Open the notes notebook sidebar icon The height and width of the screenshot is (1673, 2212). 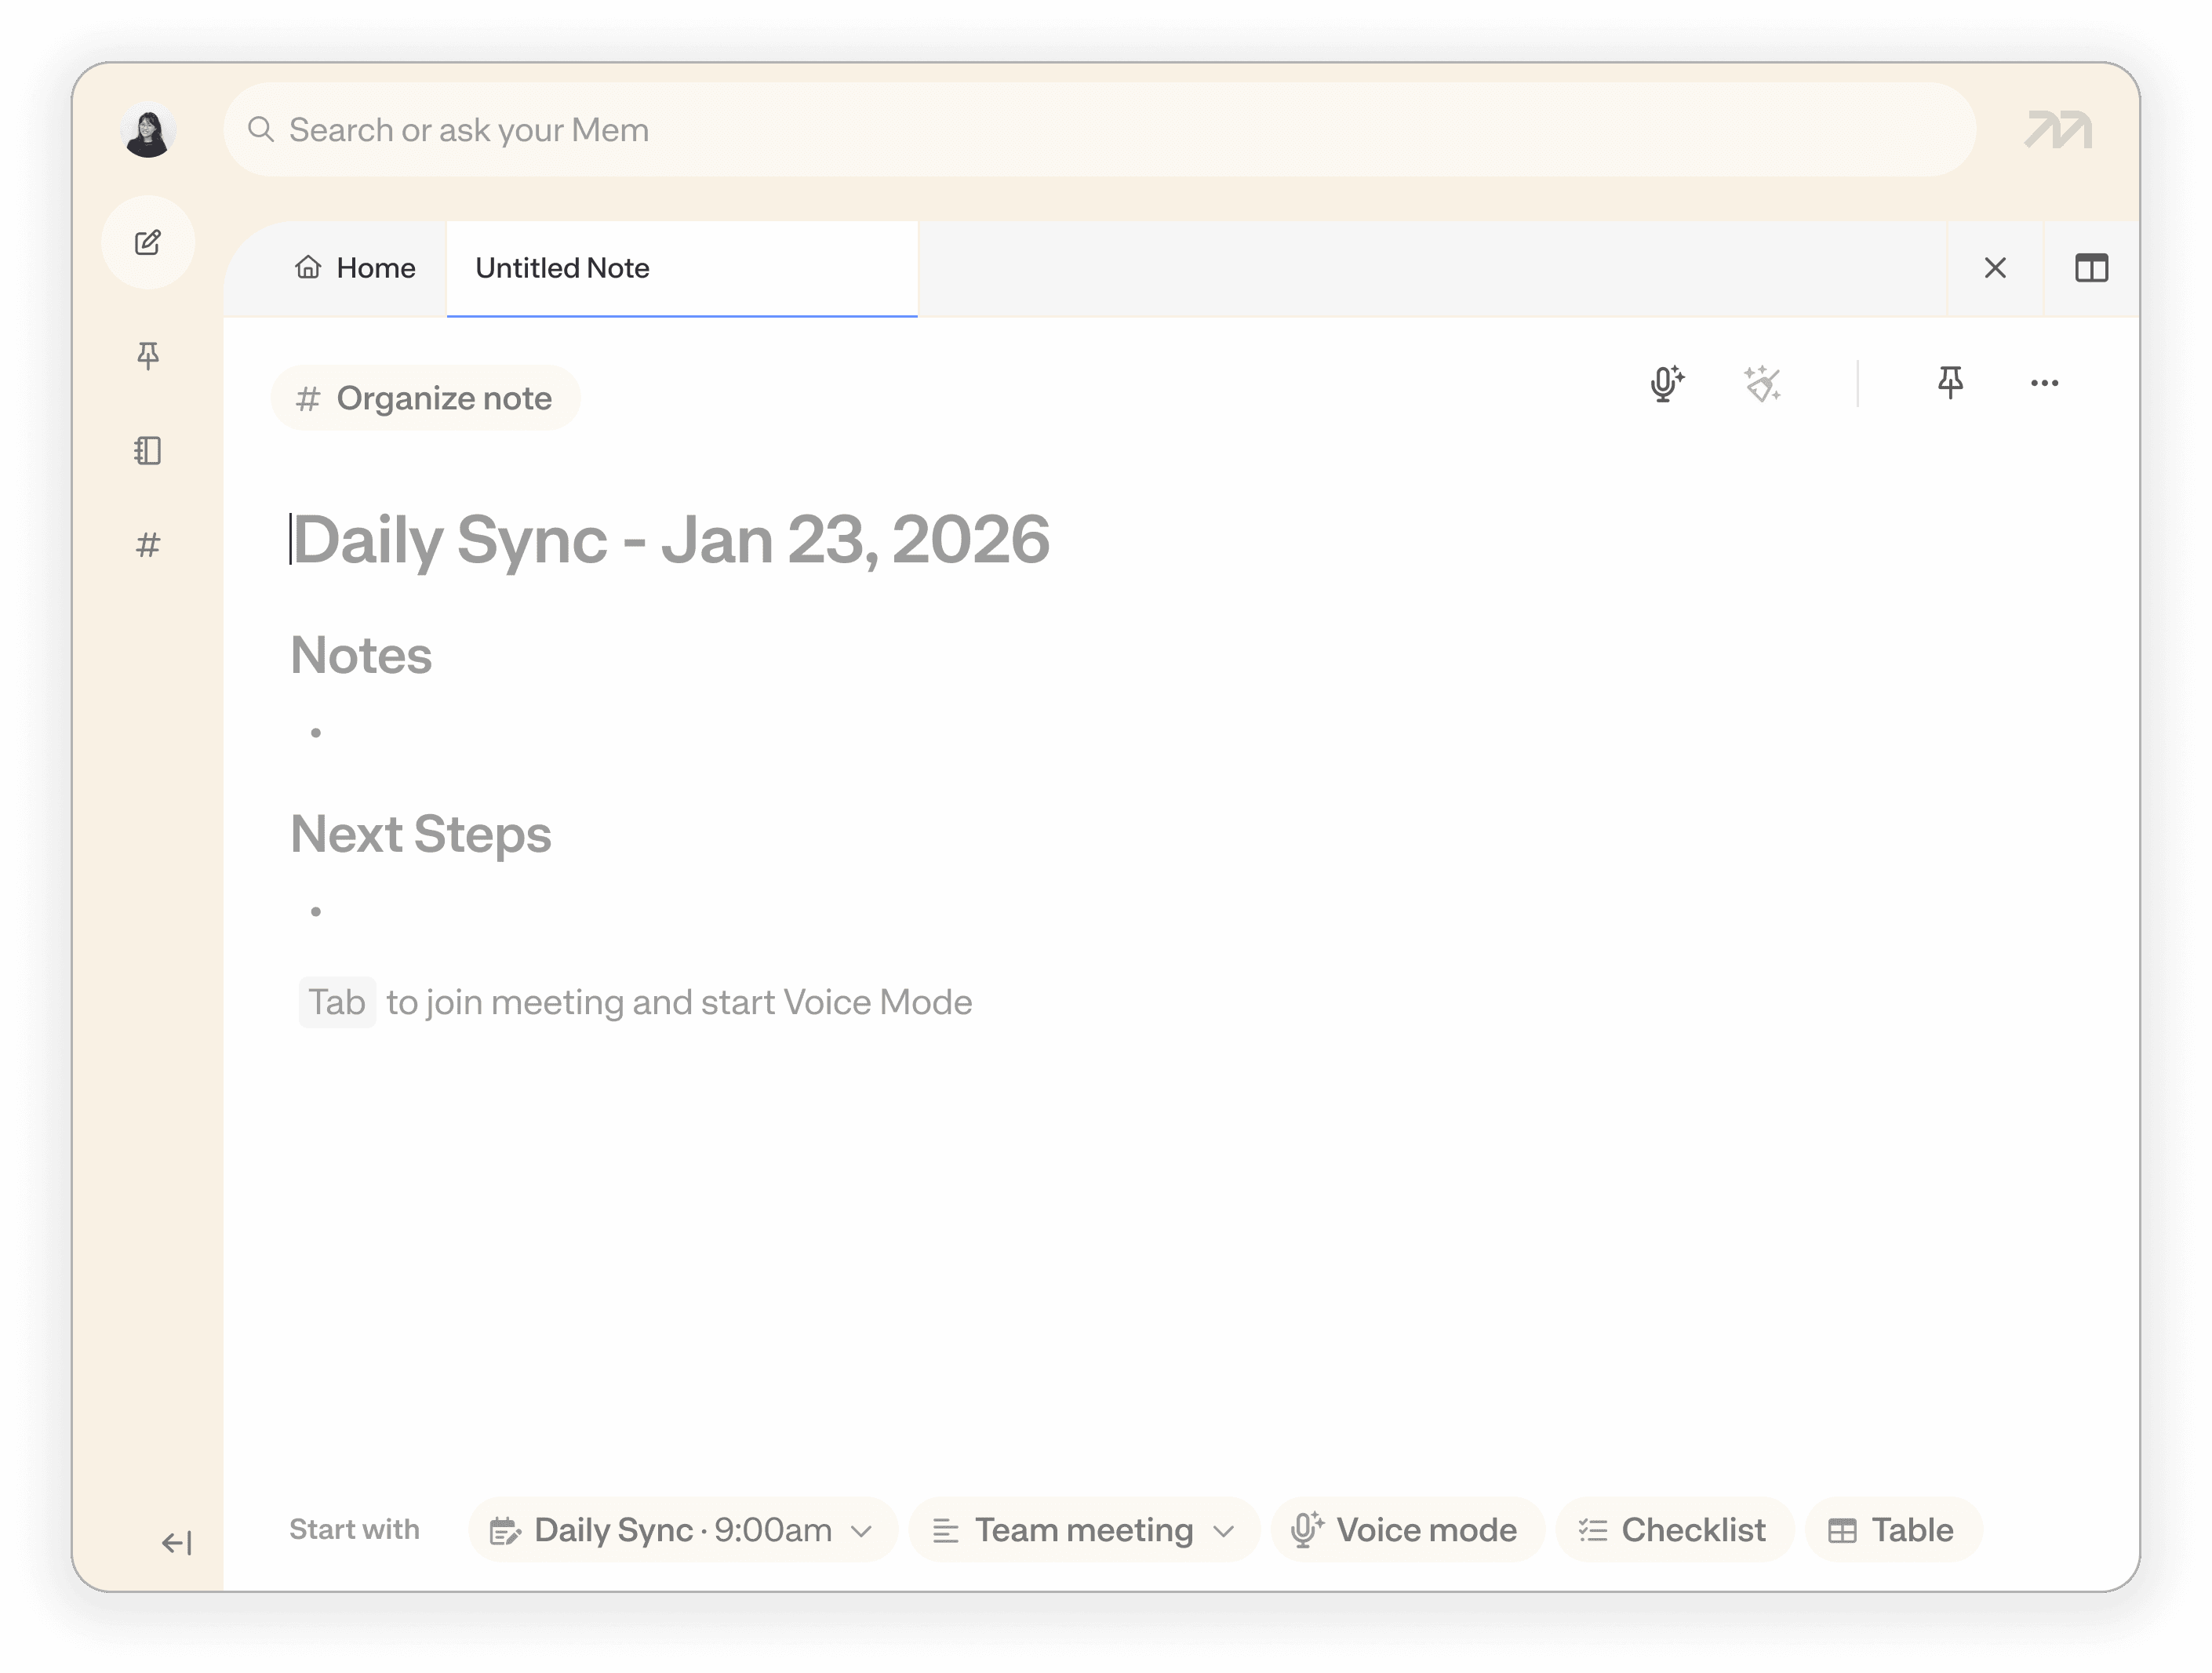(148, 451)
